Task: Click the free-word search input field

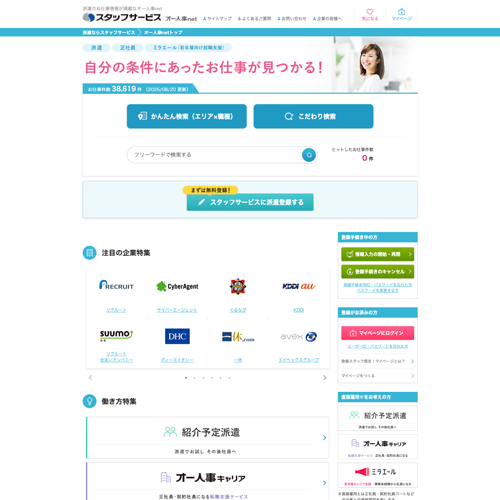Action: click(215, 155)
